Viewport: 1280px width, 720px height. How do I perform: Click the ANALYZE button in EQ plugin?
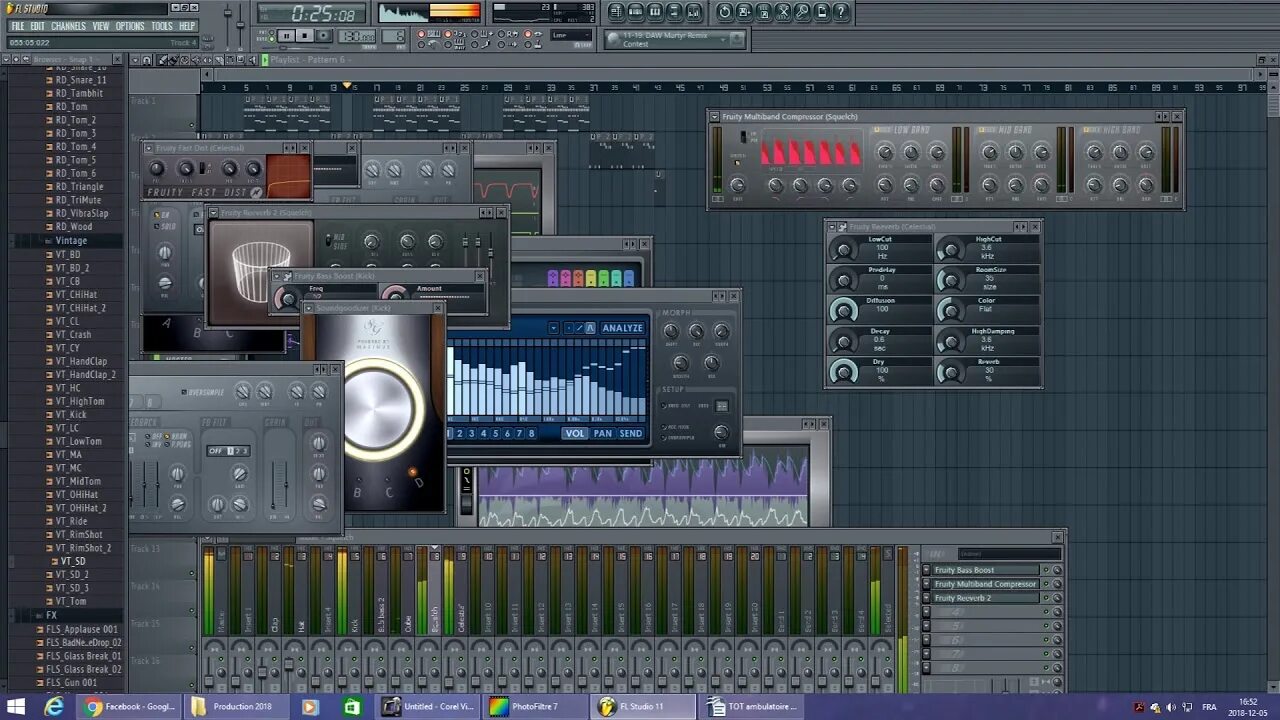623,328
